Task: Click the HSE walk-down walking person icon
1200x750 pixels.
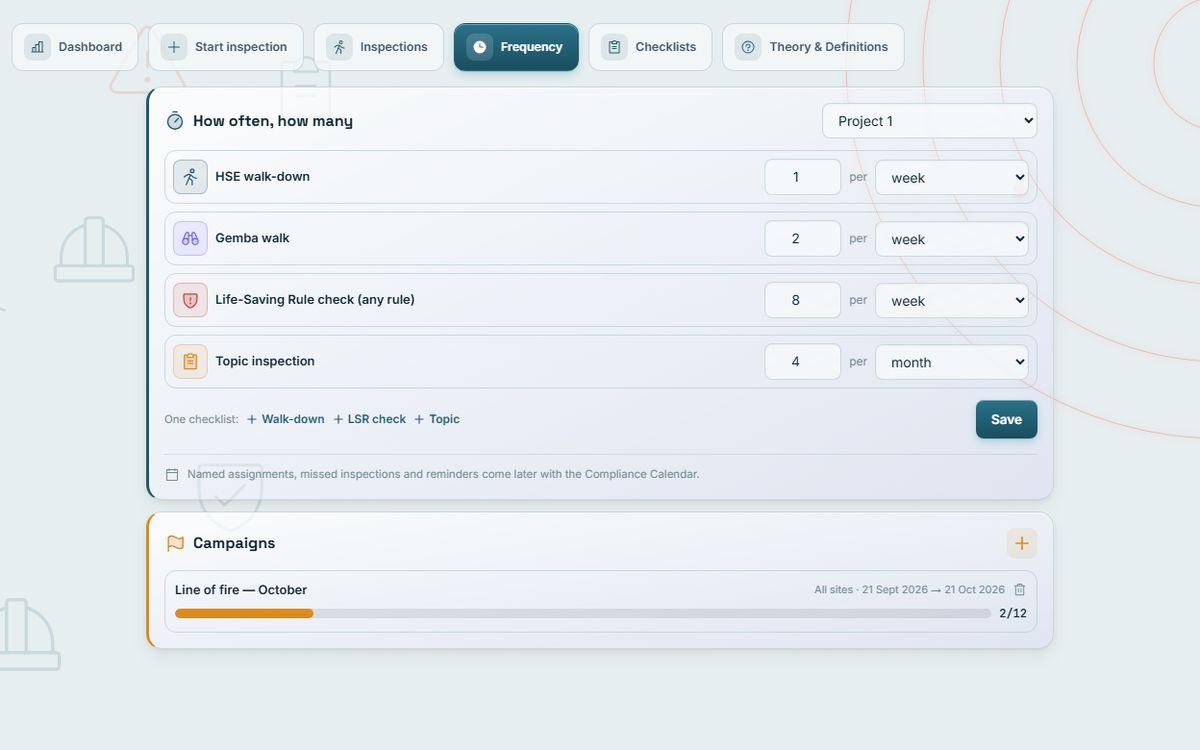Action: click(x=190, y=177)
